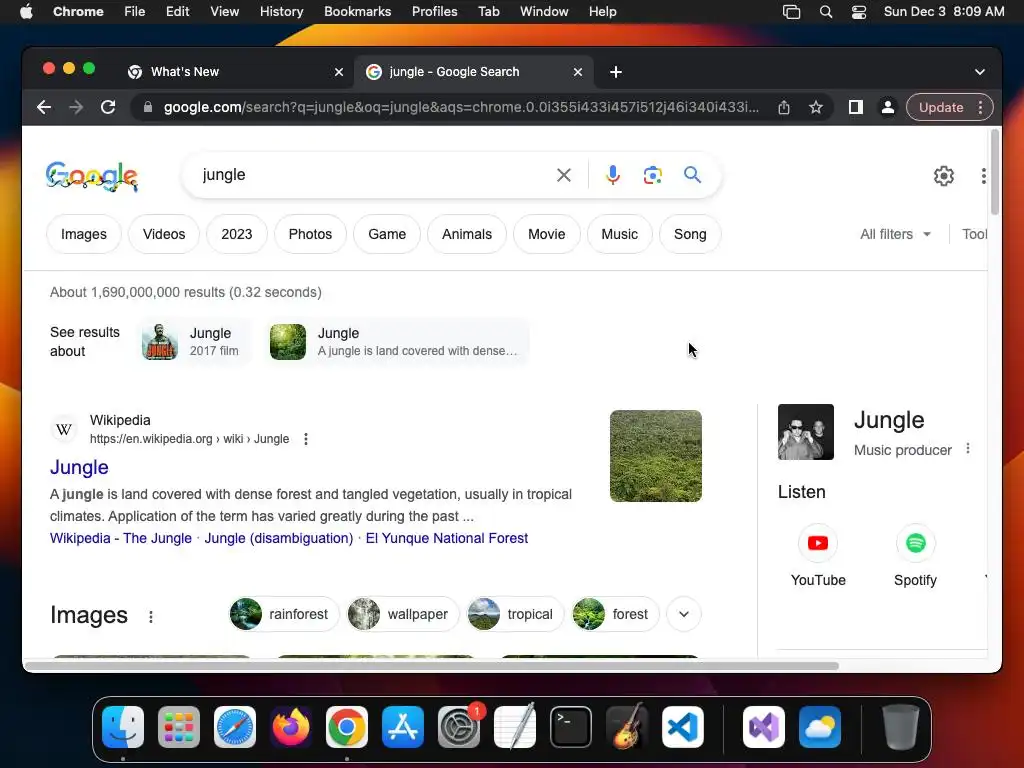Open Google apps dots at top right

click(984, 176)
